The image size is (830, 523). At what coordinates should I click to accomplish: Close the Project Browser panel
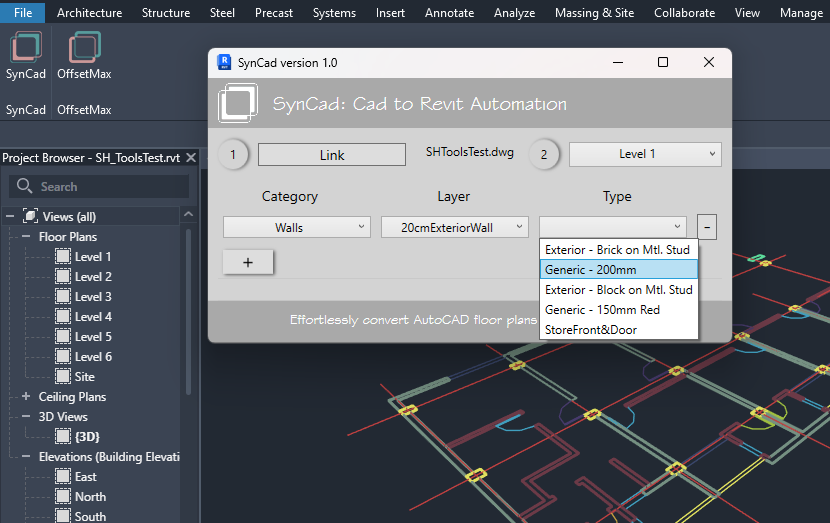[191, 158]
